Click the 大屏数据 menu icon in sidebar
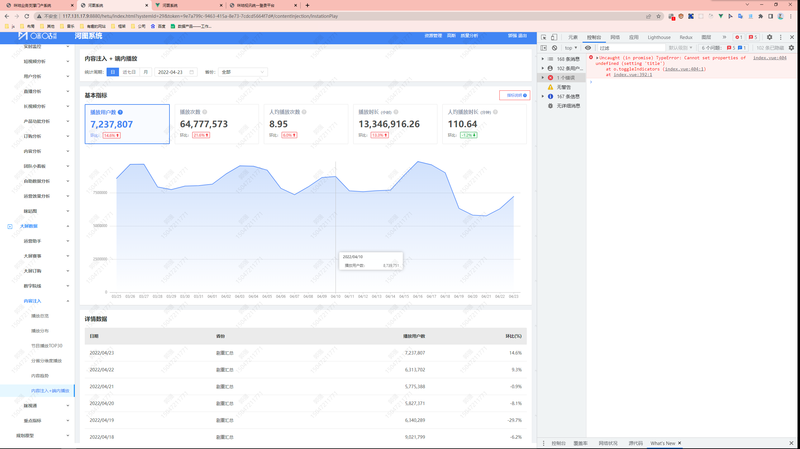 10,226
